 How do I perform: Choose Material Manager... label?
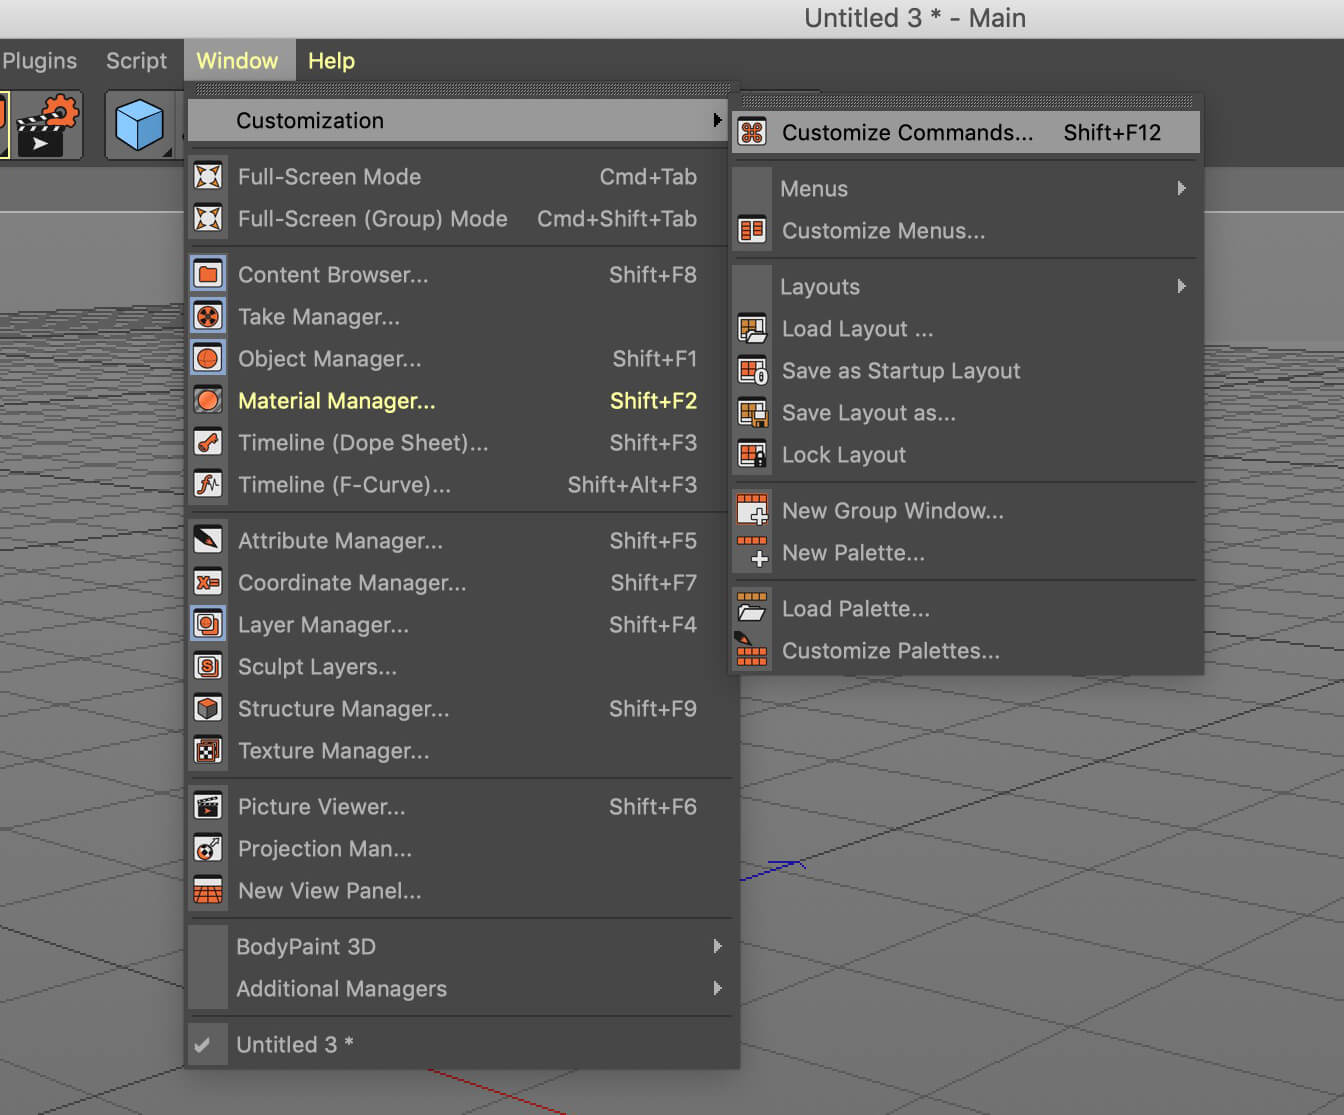pos(337,401)
